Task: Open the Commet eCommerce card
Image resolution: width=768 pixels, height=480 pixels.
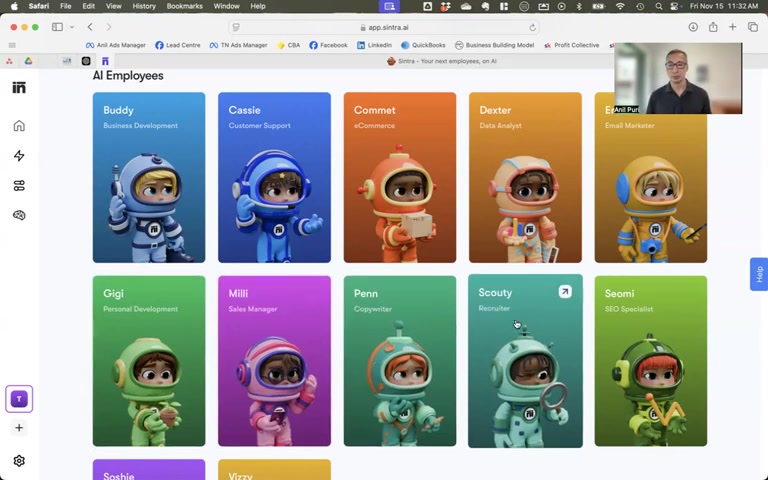Action: [x=400, y=177]
